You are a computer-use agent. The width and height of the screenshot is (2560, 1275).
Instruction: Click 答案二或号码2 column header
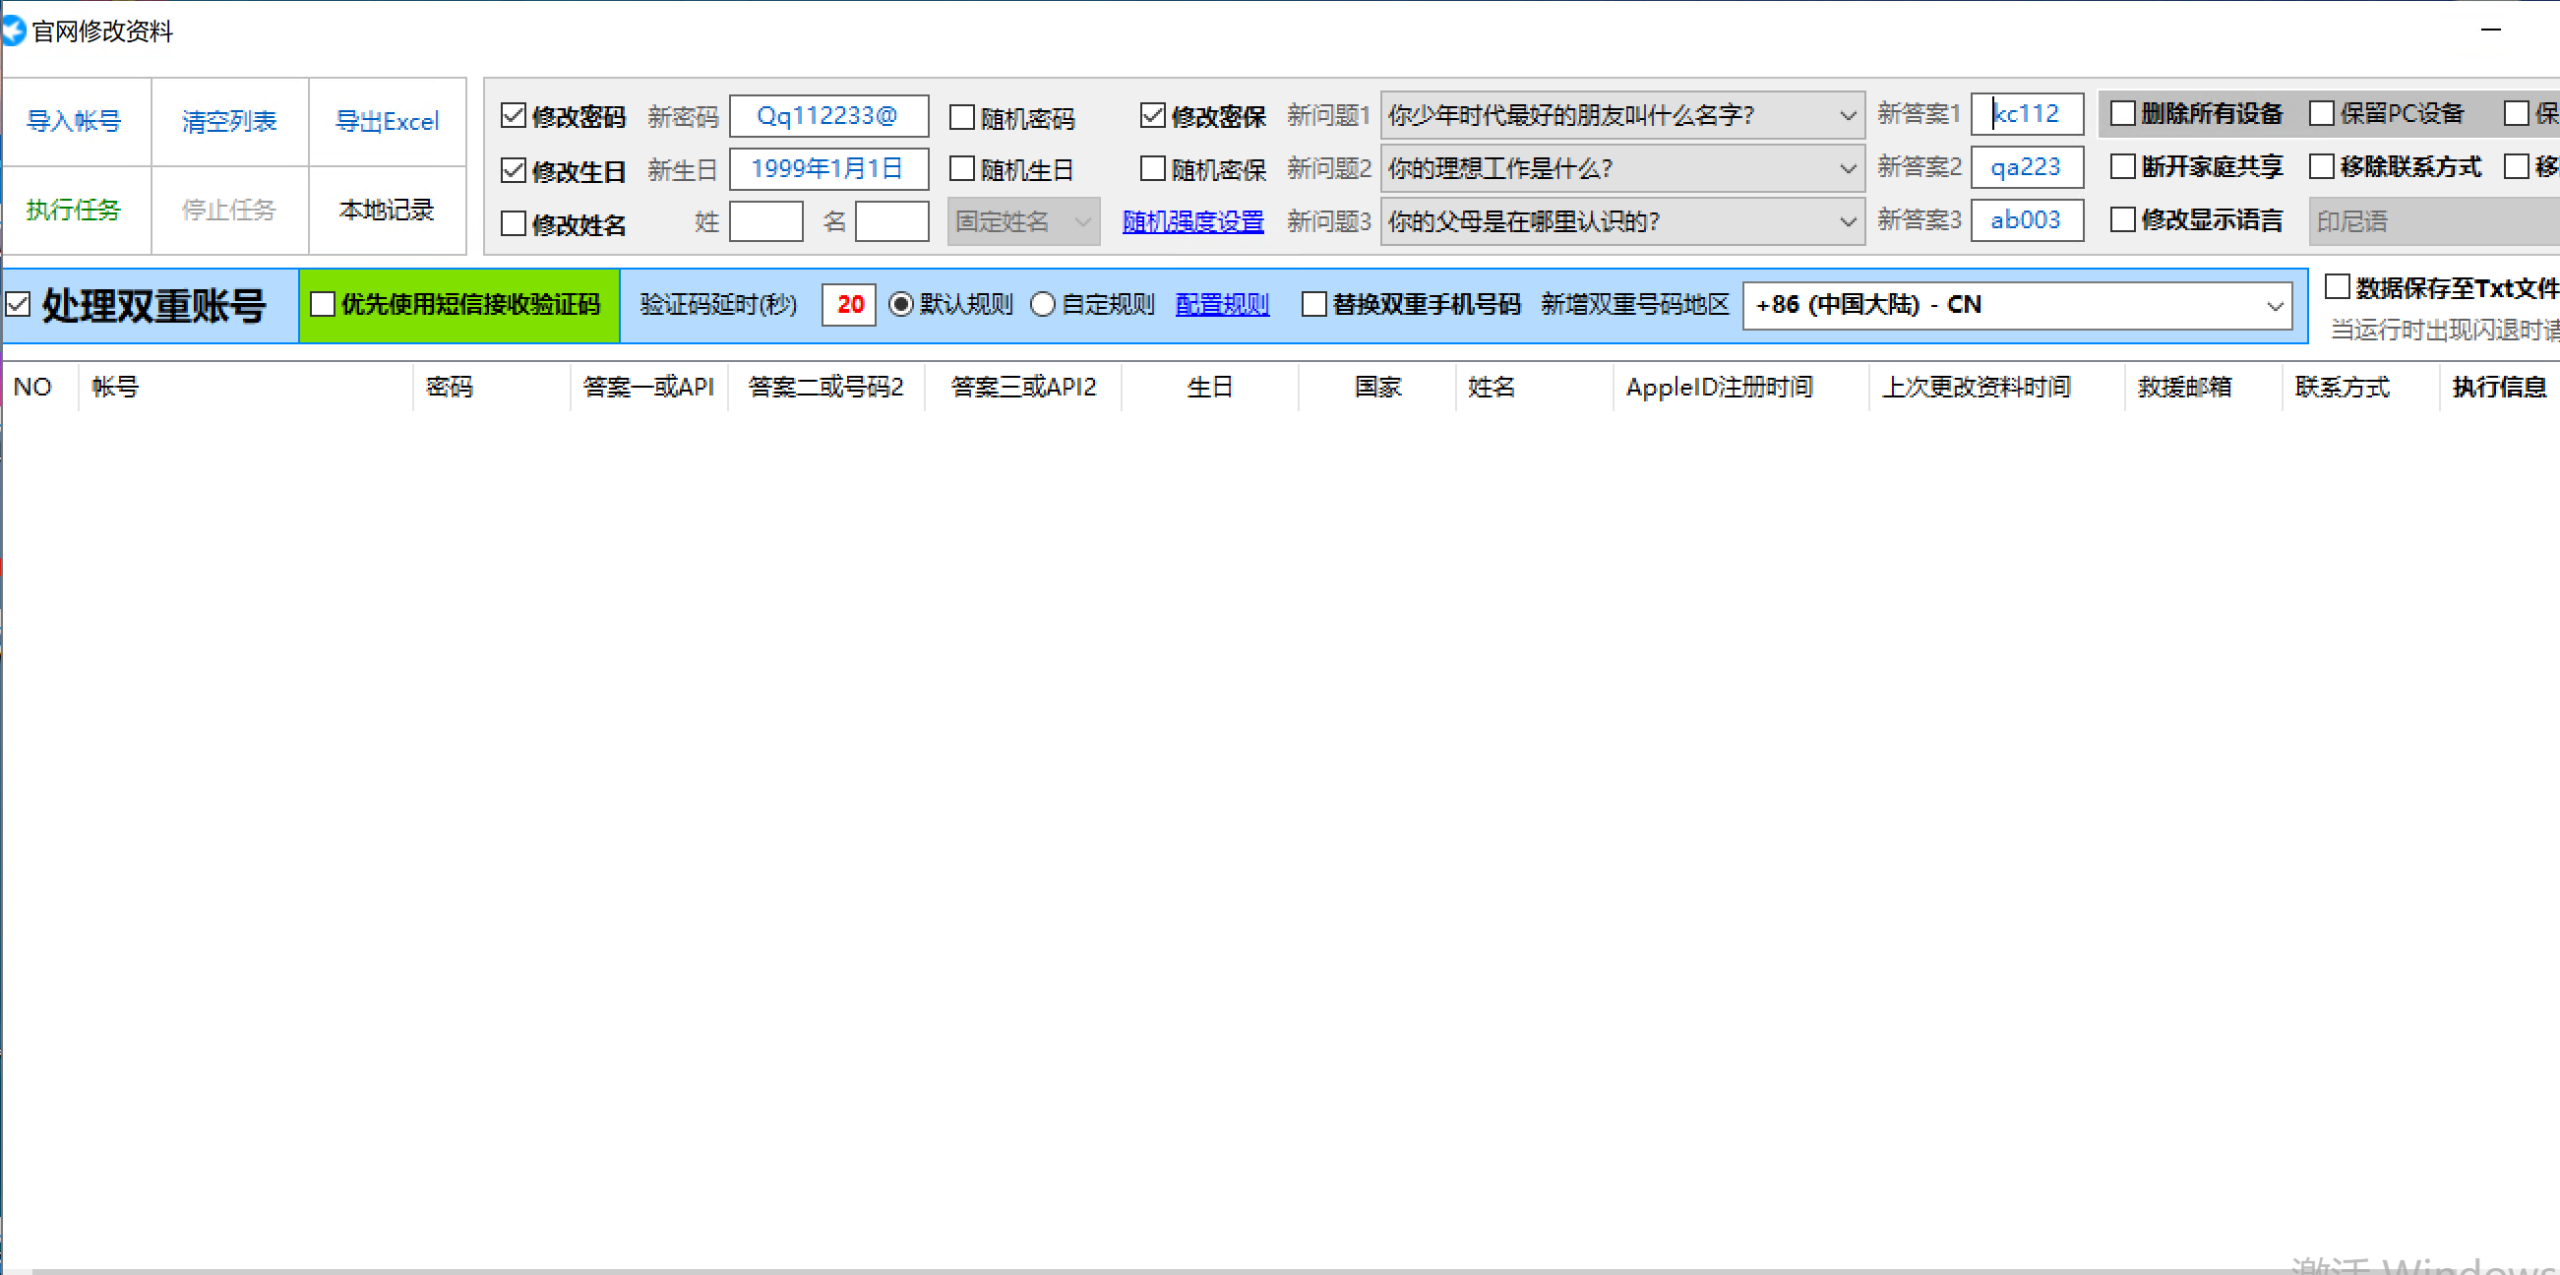(826, 387)
